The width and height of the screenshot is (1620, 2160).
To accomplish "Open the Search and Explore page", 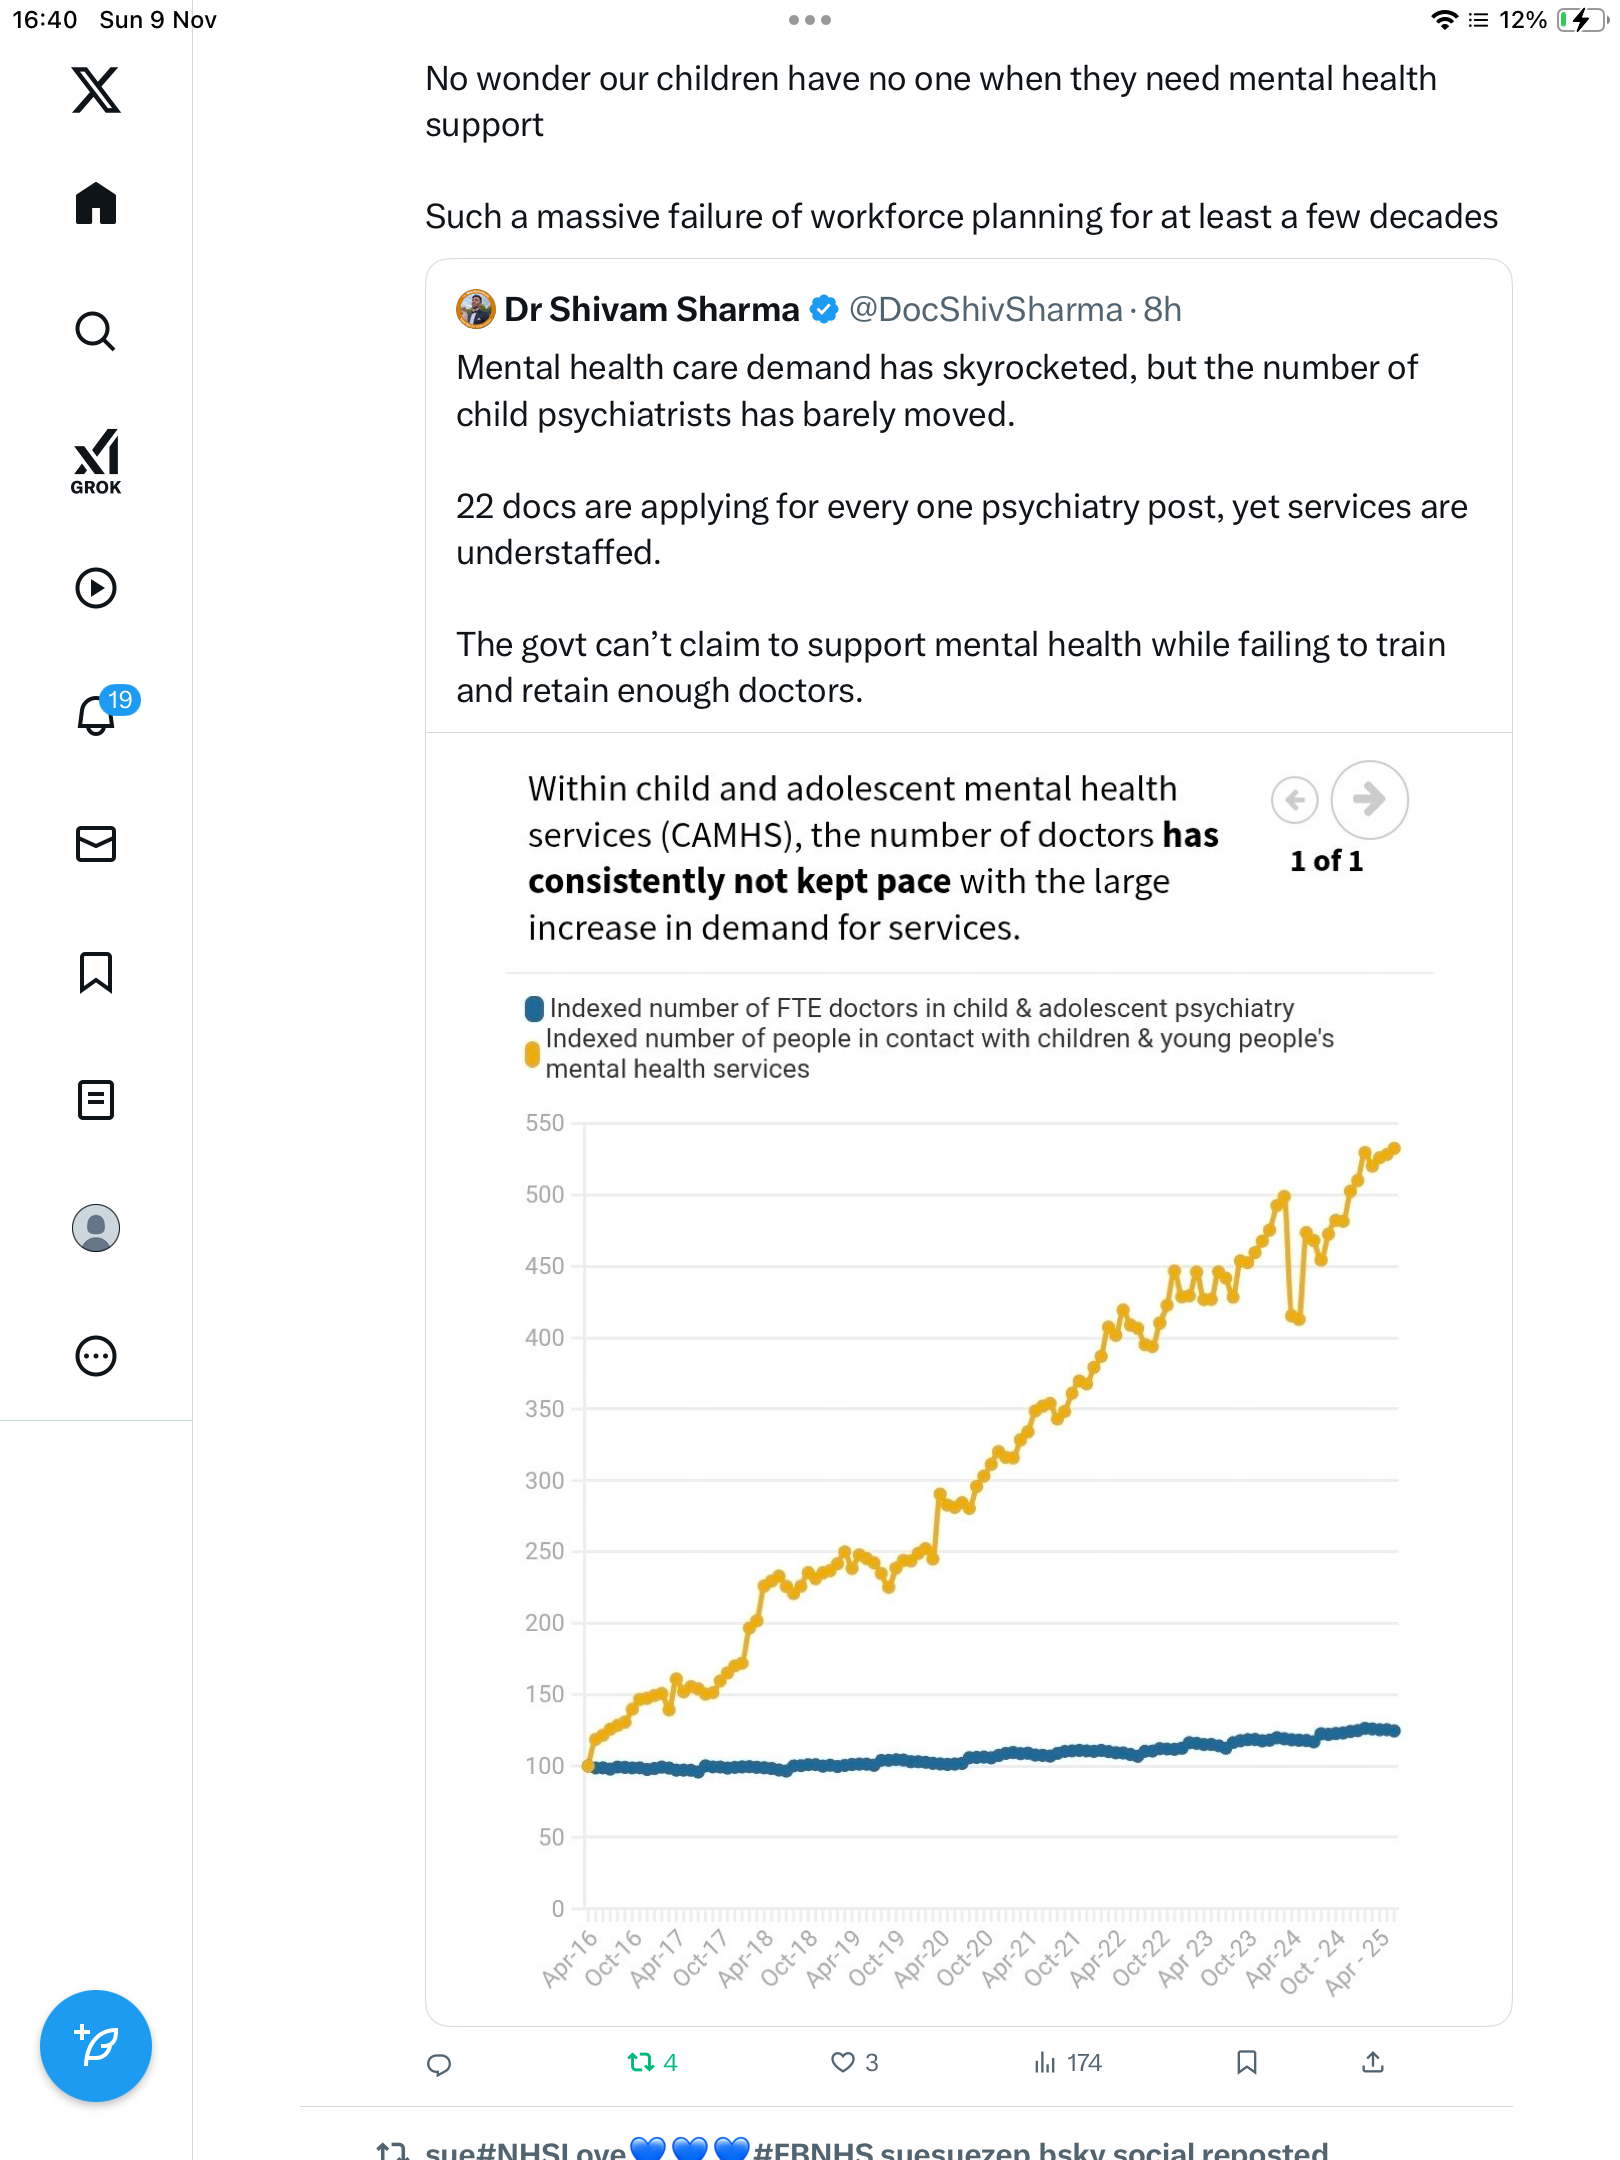I will (96, 332).
